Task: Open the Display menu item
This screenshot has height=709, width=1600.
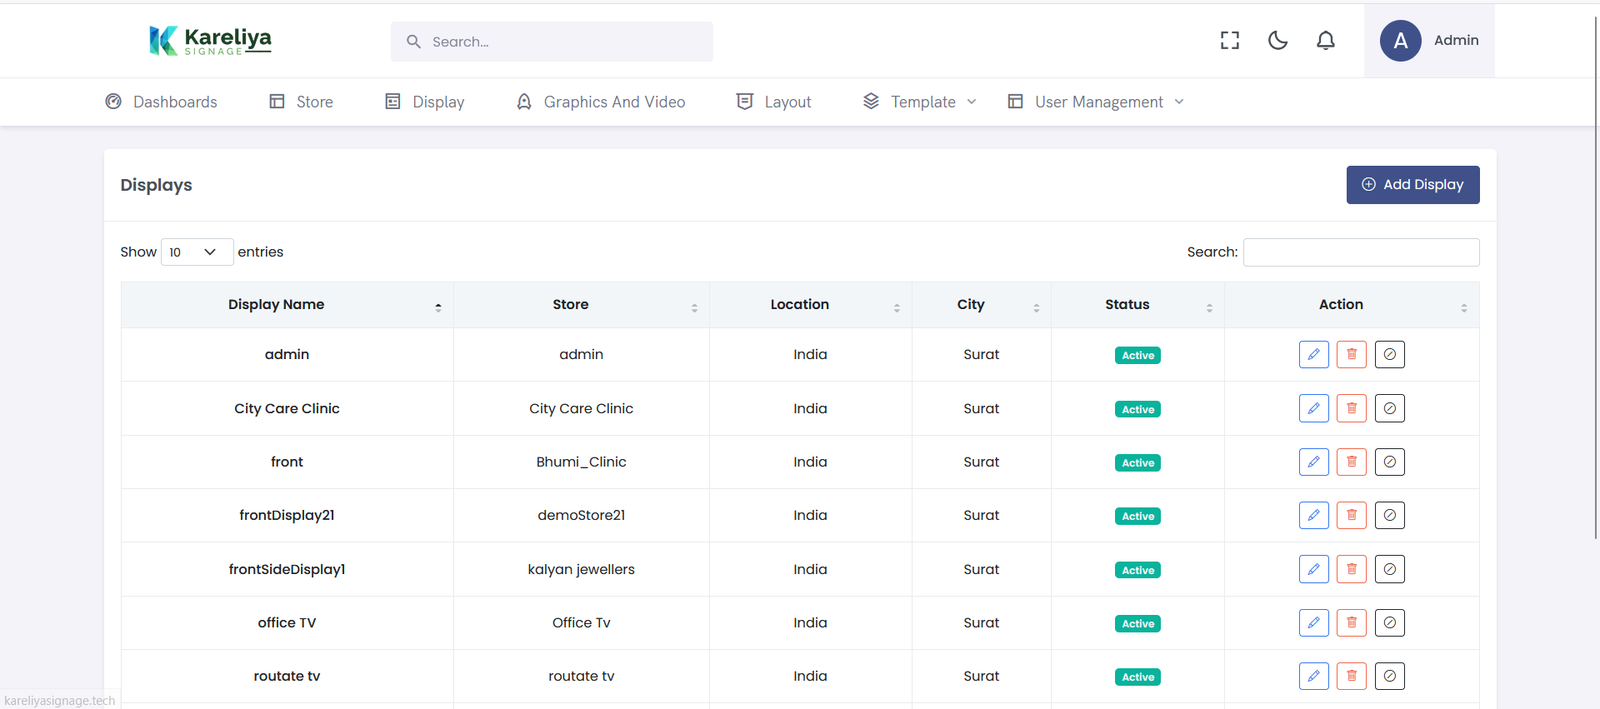Action: pos(425,102)
